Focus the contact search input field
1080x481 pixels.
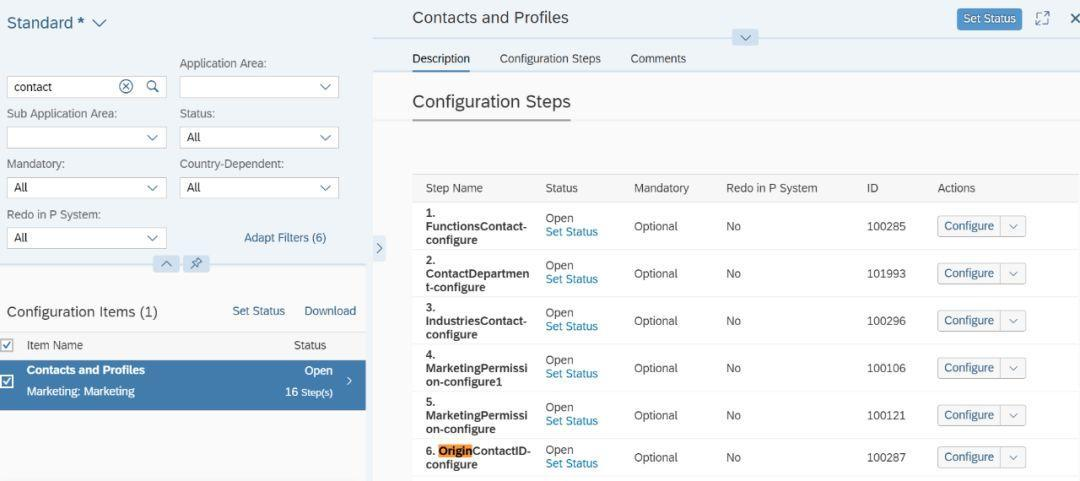(x=62, y=87)
